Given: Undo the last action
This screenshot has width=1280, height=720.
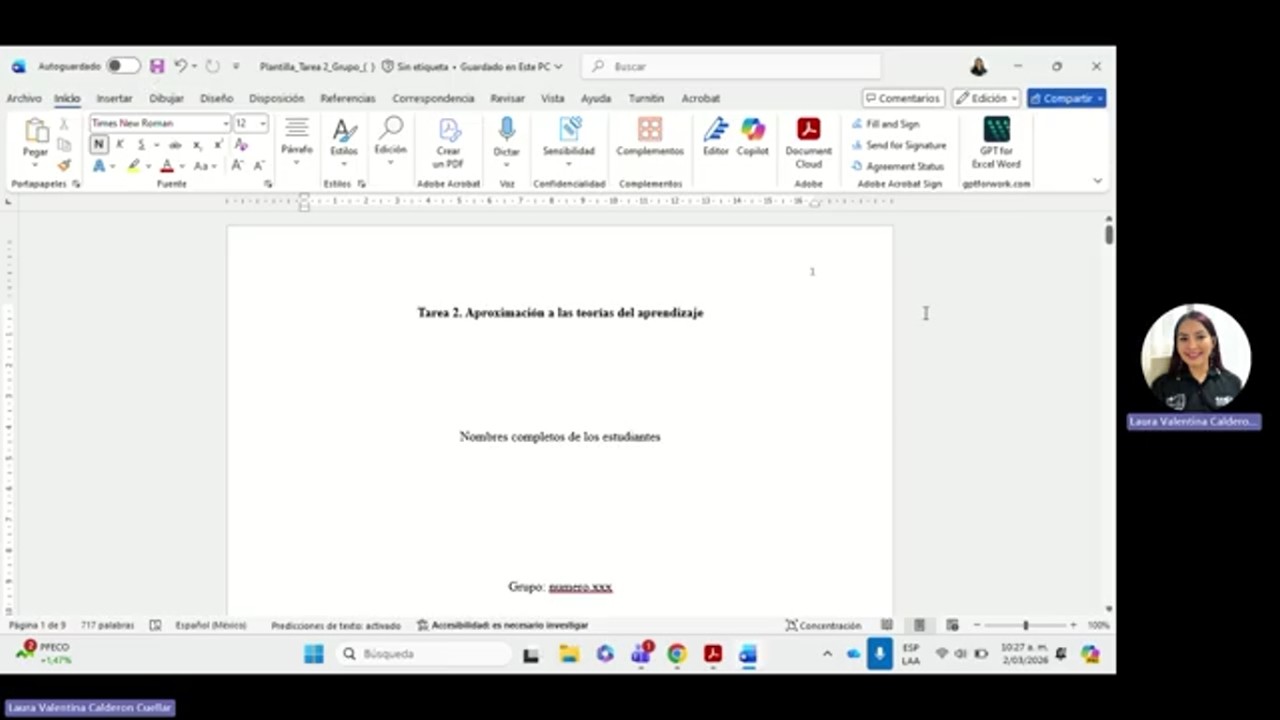Looking at the screenshot, I should click(180, 66).
